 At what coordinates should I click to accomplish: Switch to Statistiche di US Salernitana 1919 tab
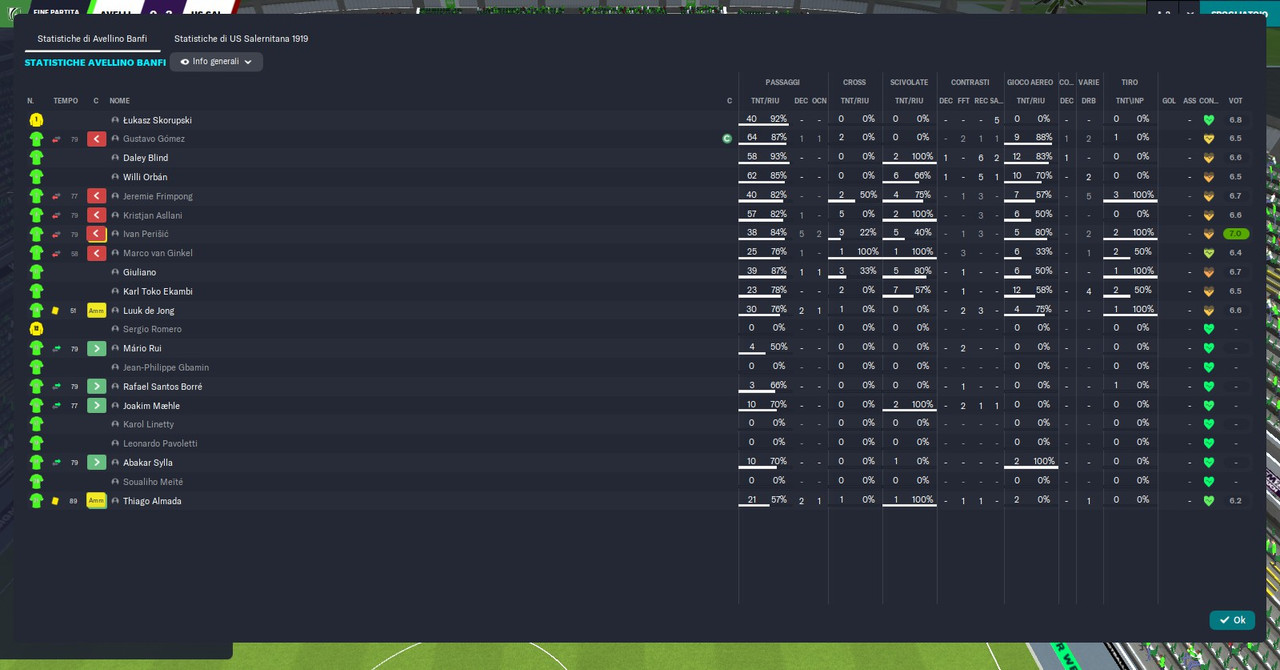241,39
